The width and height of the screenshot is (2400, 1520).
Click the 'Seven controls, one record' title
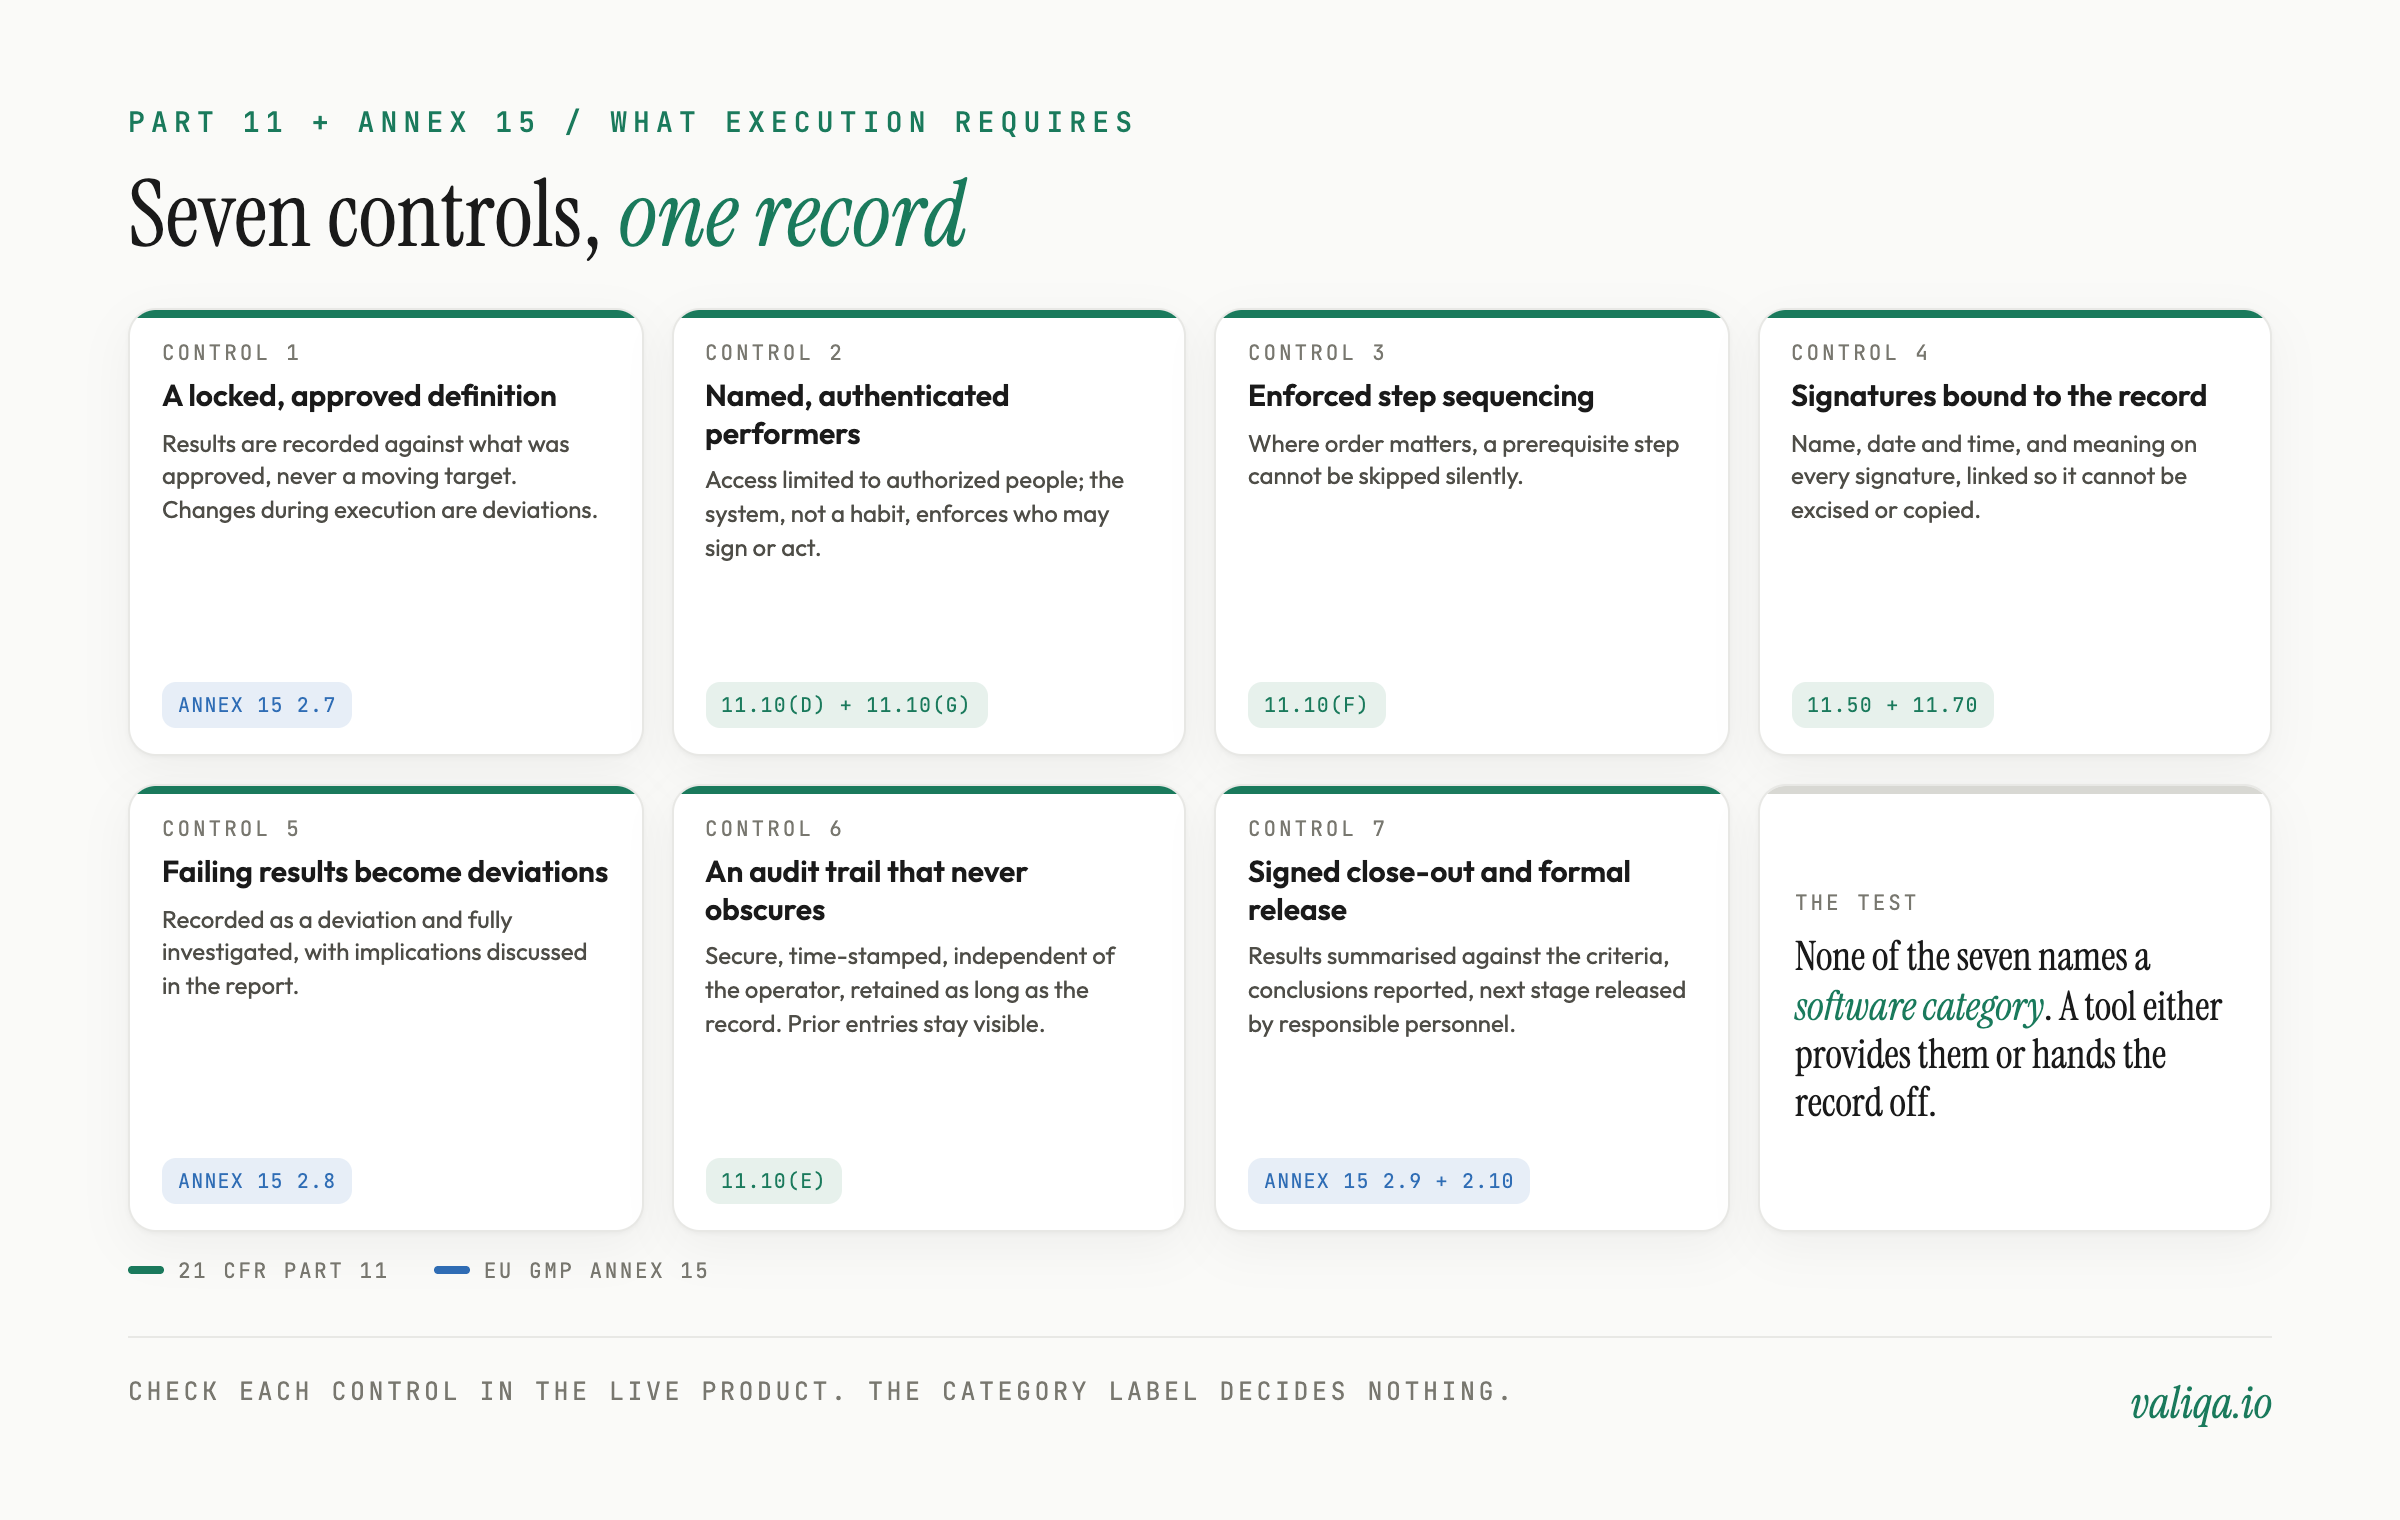548,215
